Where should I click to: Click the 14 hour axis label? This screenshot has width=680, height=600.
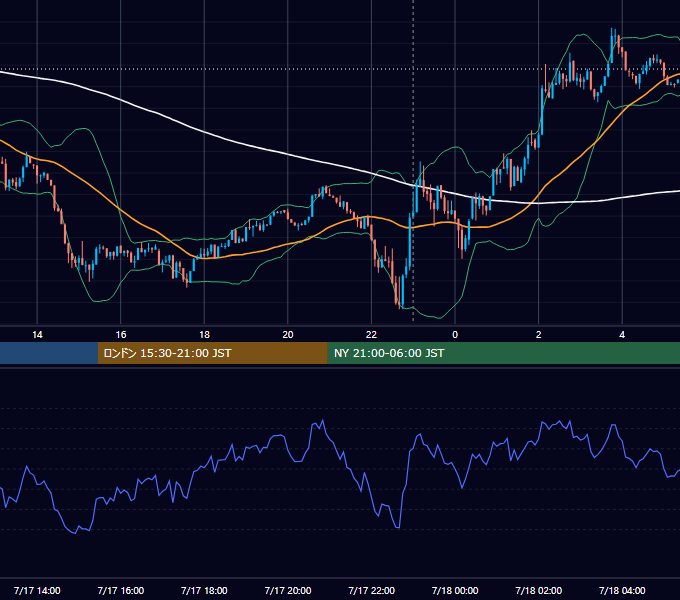[x=37, y=335]
